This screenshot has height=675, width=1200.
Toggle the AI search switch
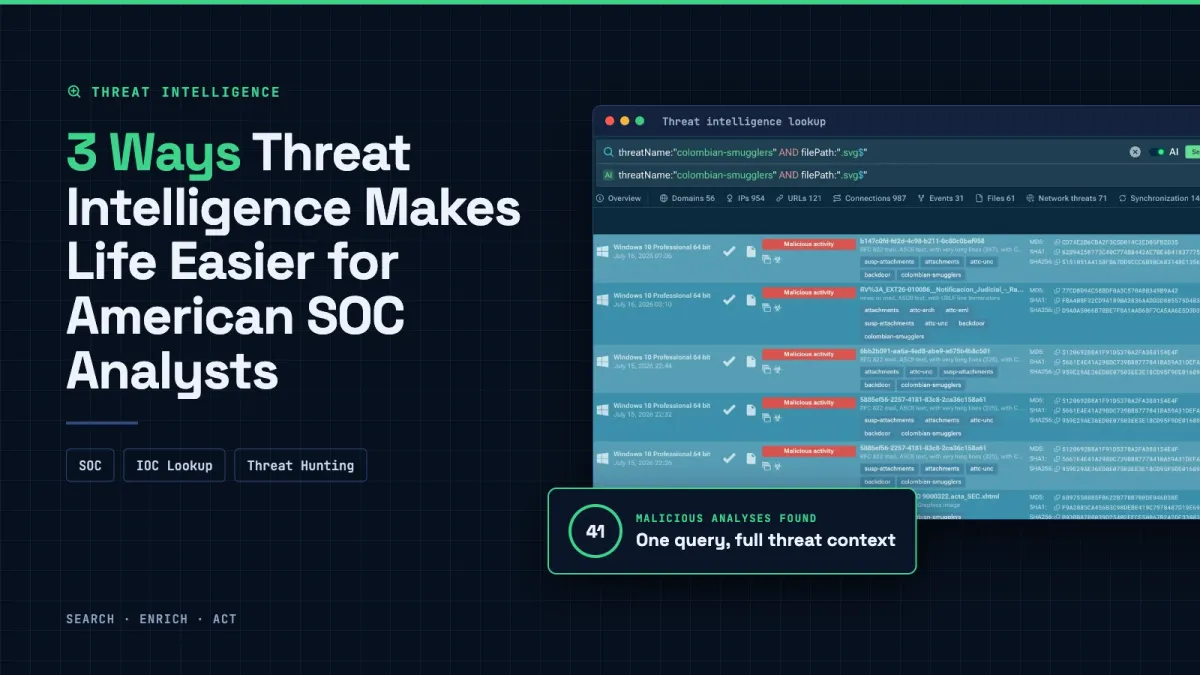(1158, 152)
